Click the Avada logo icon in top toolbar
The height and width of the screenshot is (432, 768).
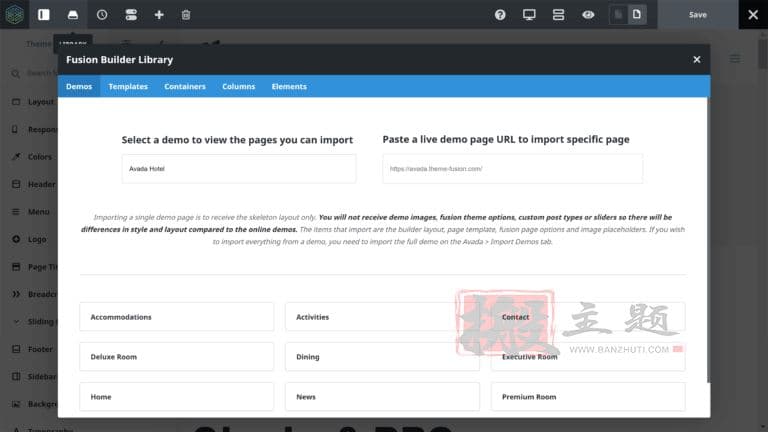[14, 14]
